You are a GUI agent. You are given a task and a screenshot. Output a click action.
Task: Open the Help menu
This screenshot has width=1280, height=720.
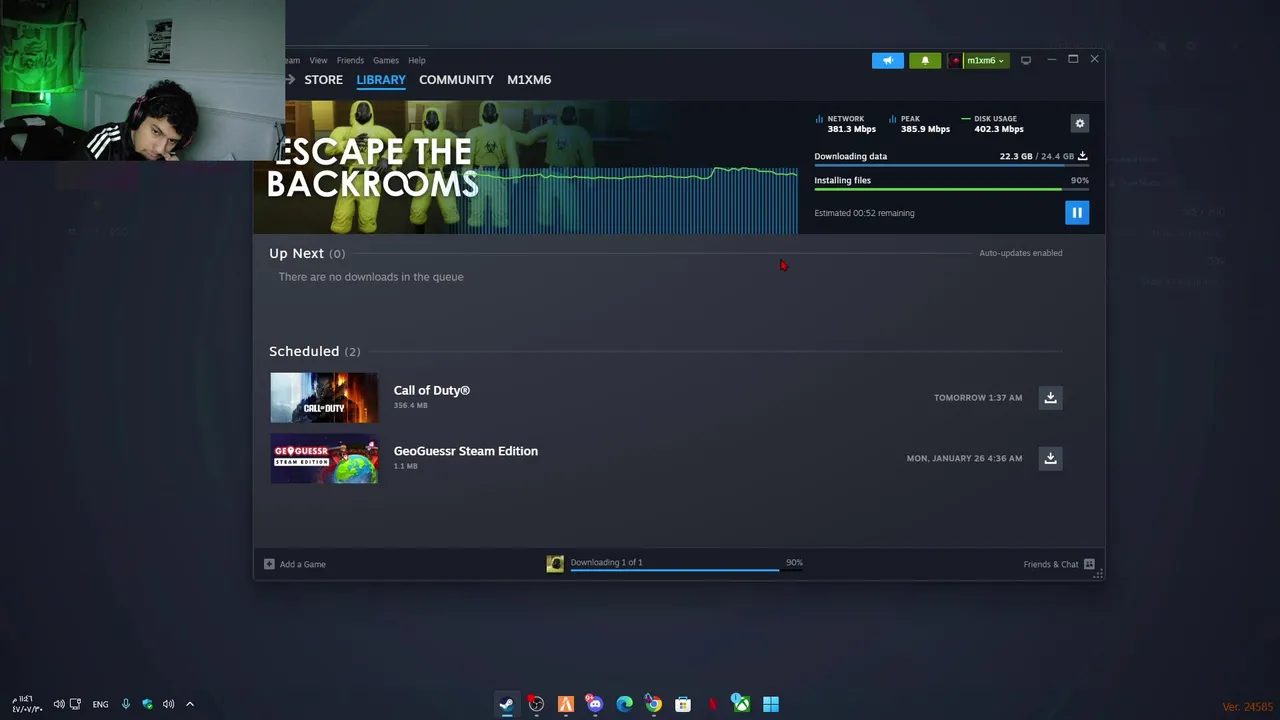tap(417, 60)
